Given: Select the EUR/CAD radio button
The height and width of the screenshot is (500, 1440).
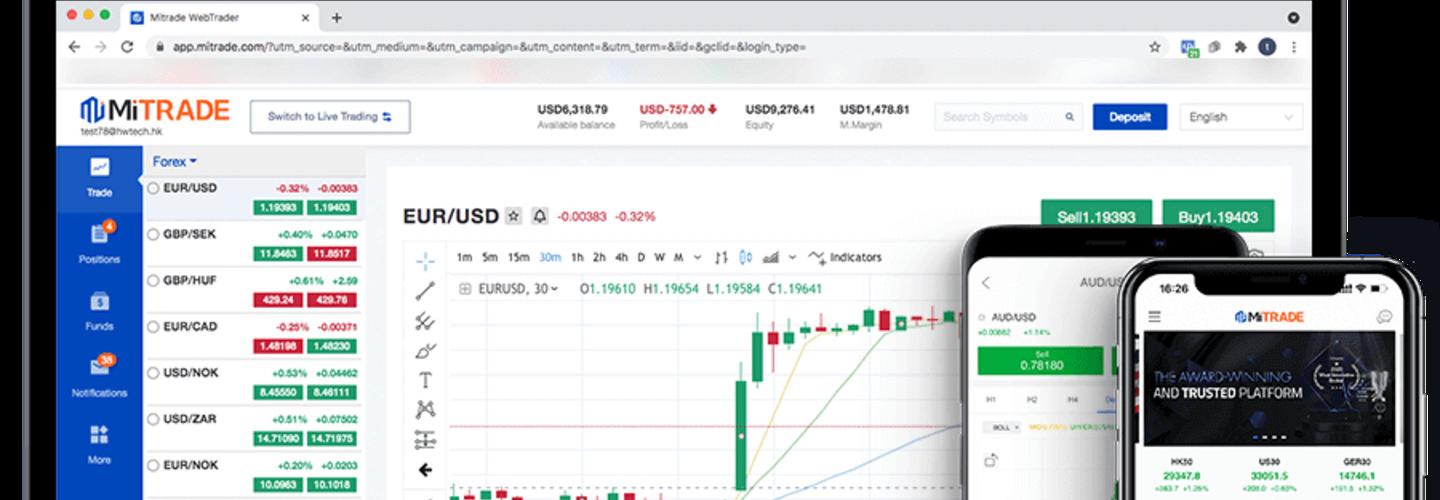Looking at the screenshot, I should [153, 326].
